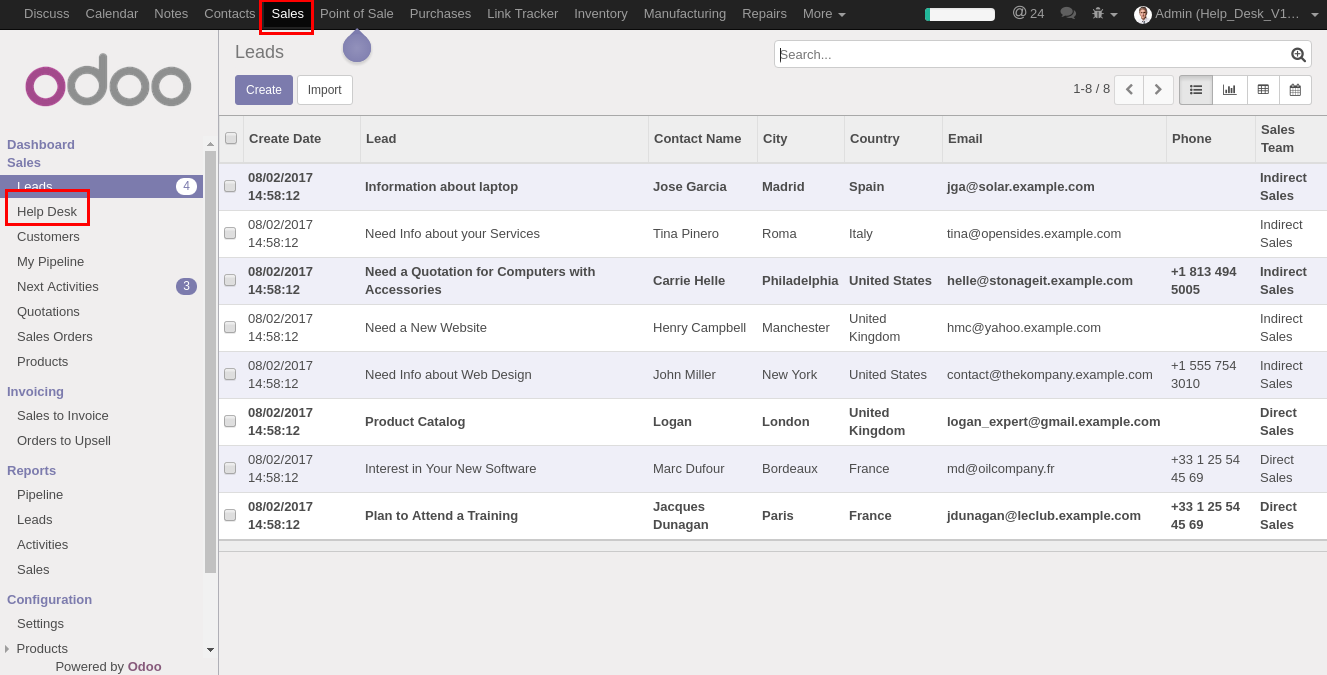Open the @ mentions inbox
The height and width of the screenshot is (675, 1327).
click(1028, 14)
